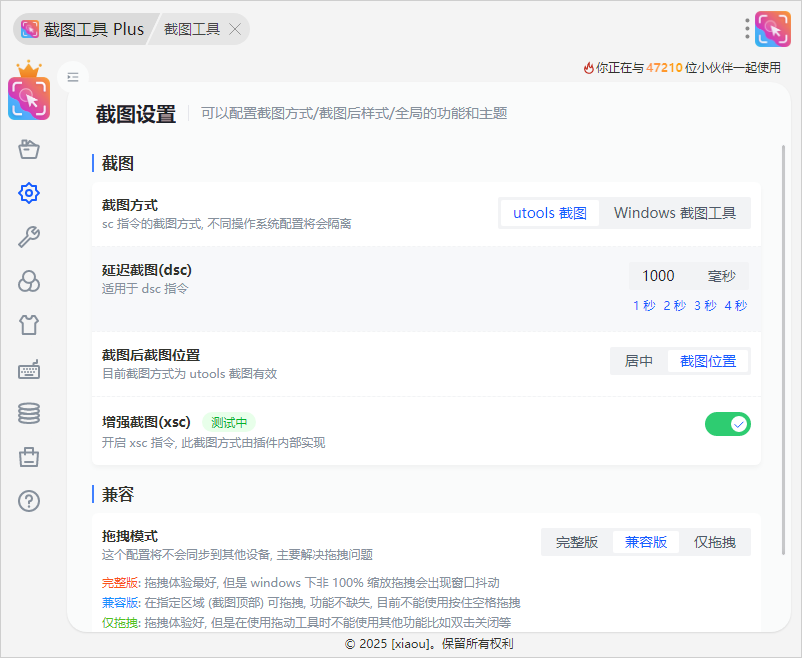The height and width of the screenshot is (658, 802).
Task: Set delay with the 3 秒 link
Action: (705, 305)
